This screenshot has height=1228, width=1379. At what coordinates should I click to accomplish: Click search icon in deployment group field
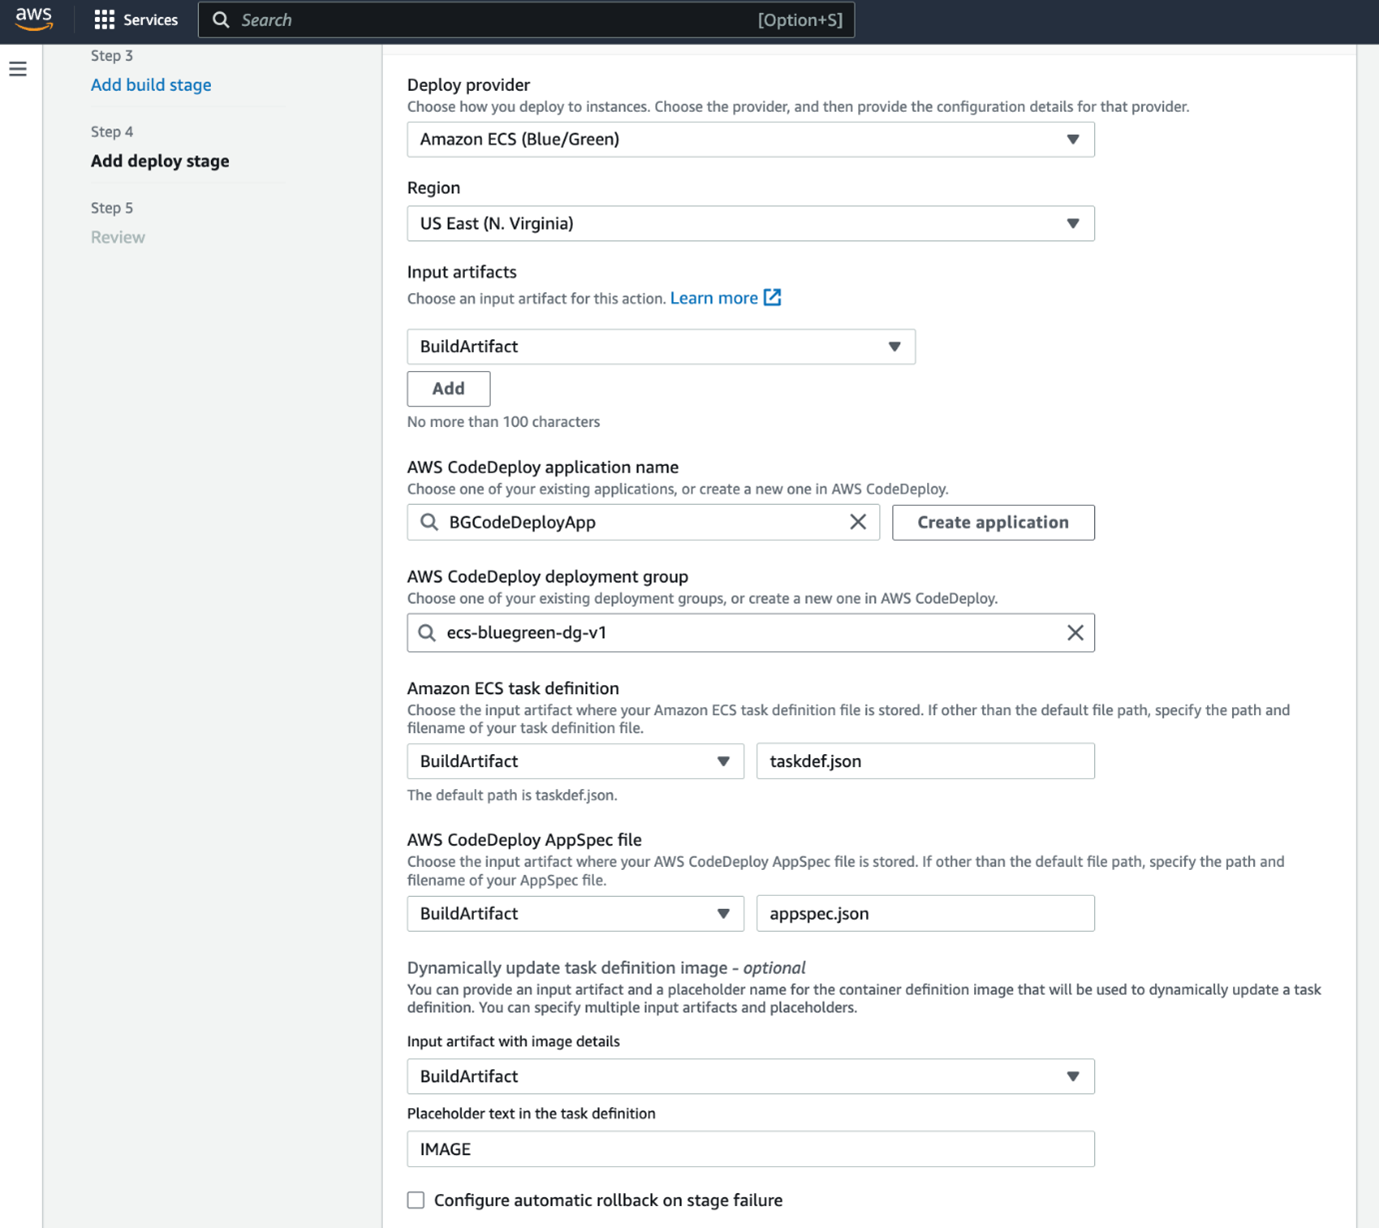(427, 633)
